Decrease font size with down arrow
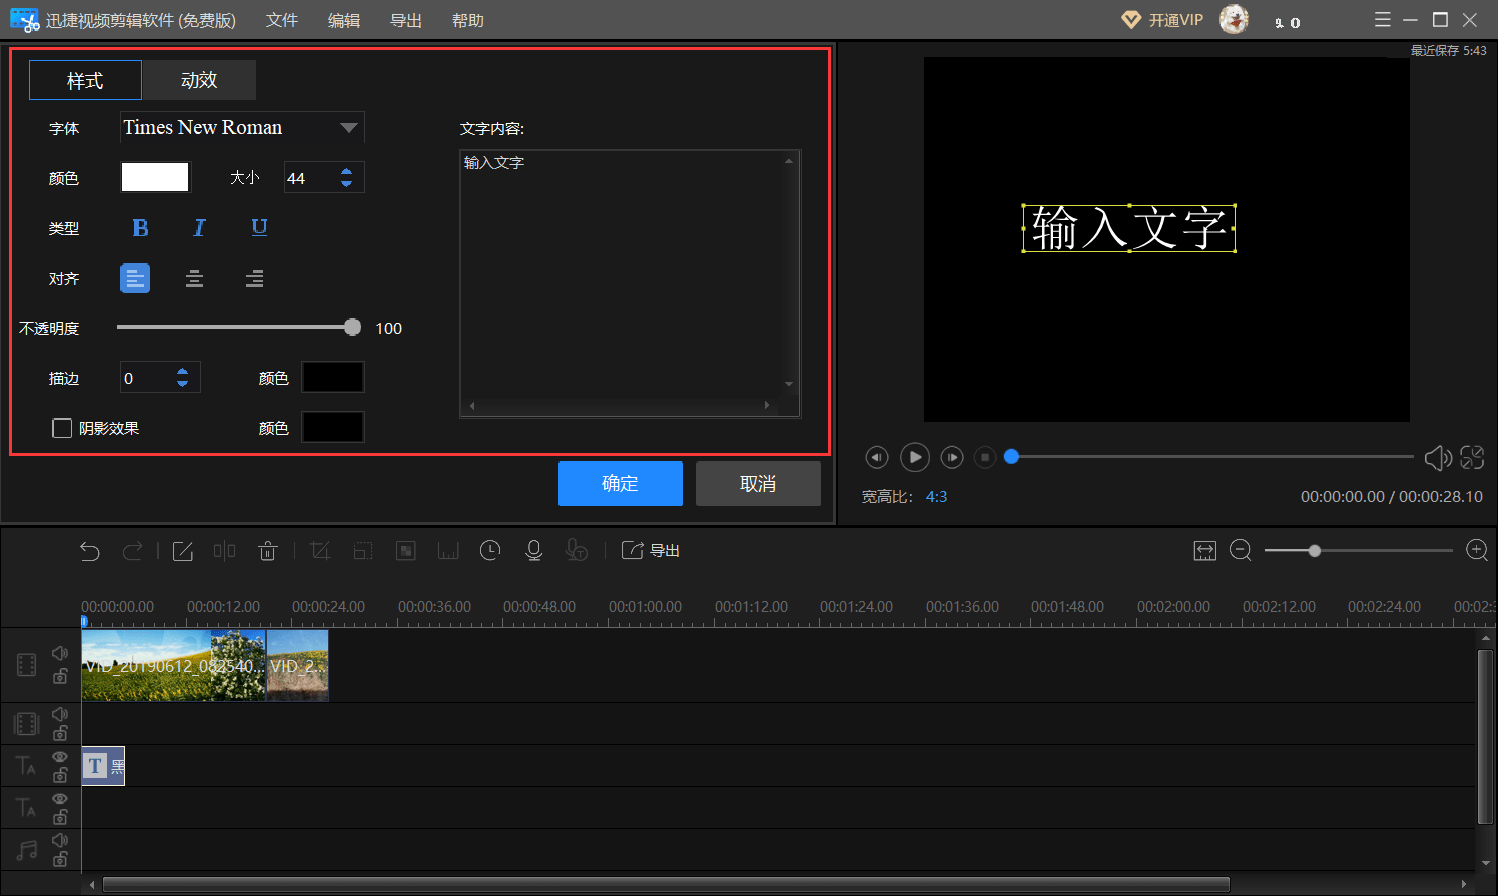 [346, 184]
